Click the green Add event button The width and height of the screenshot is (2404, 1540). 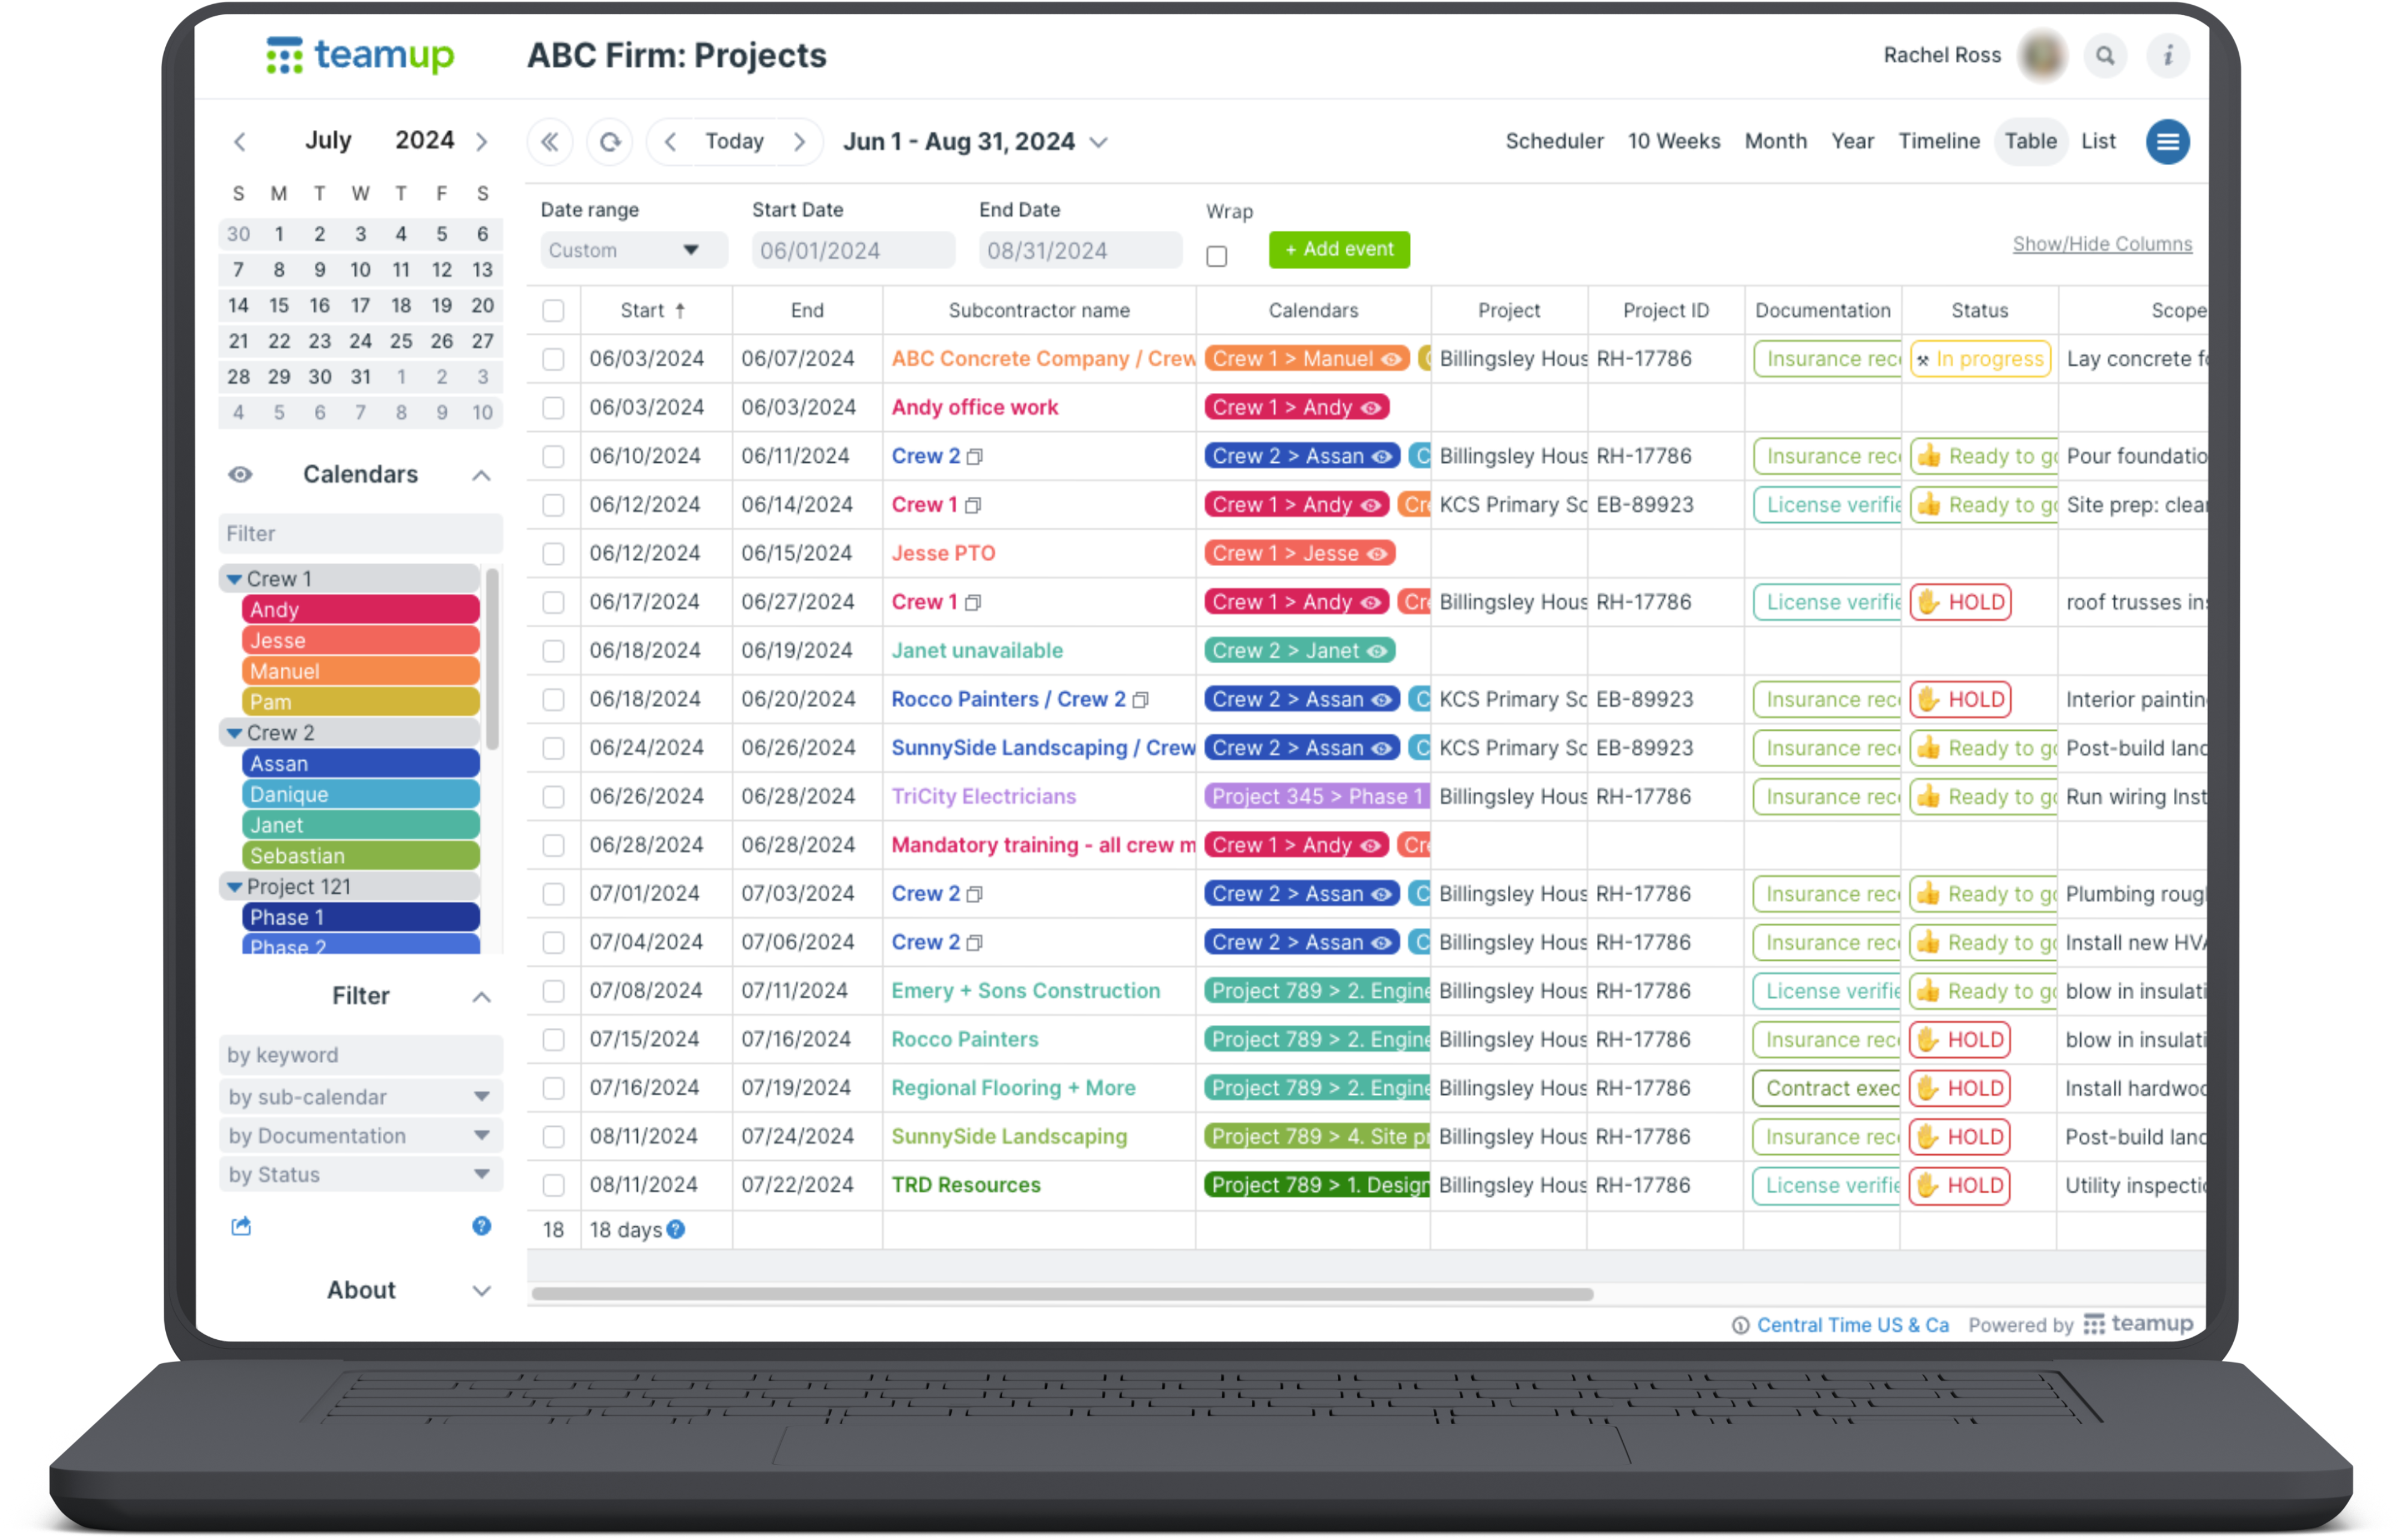[1339, 250]
